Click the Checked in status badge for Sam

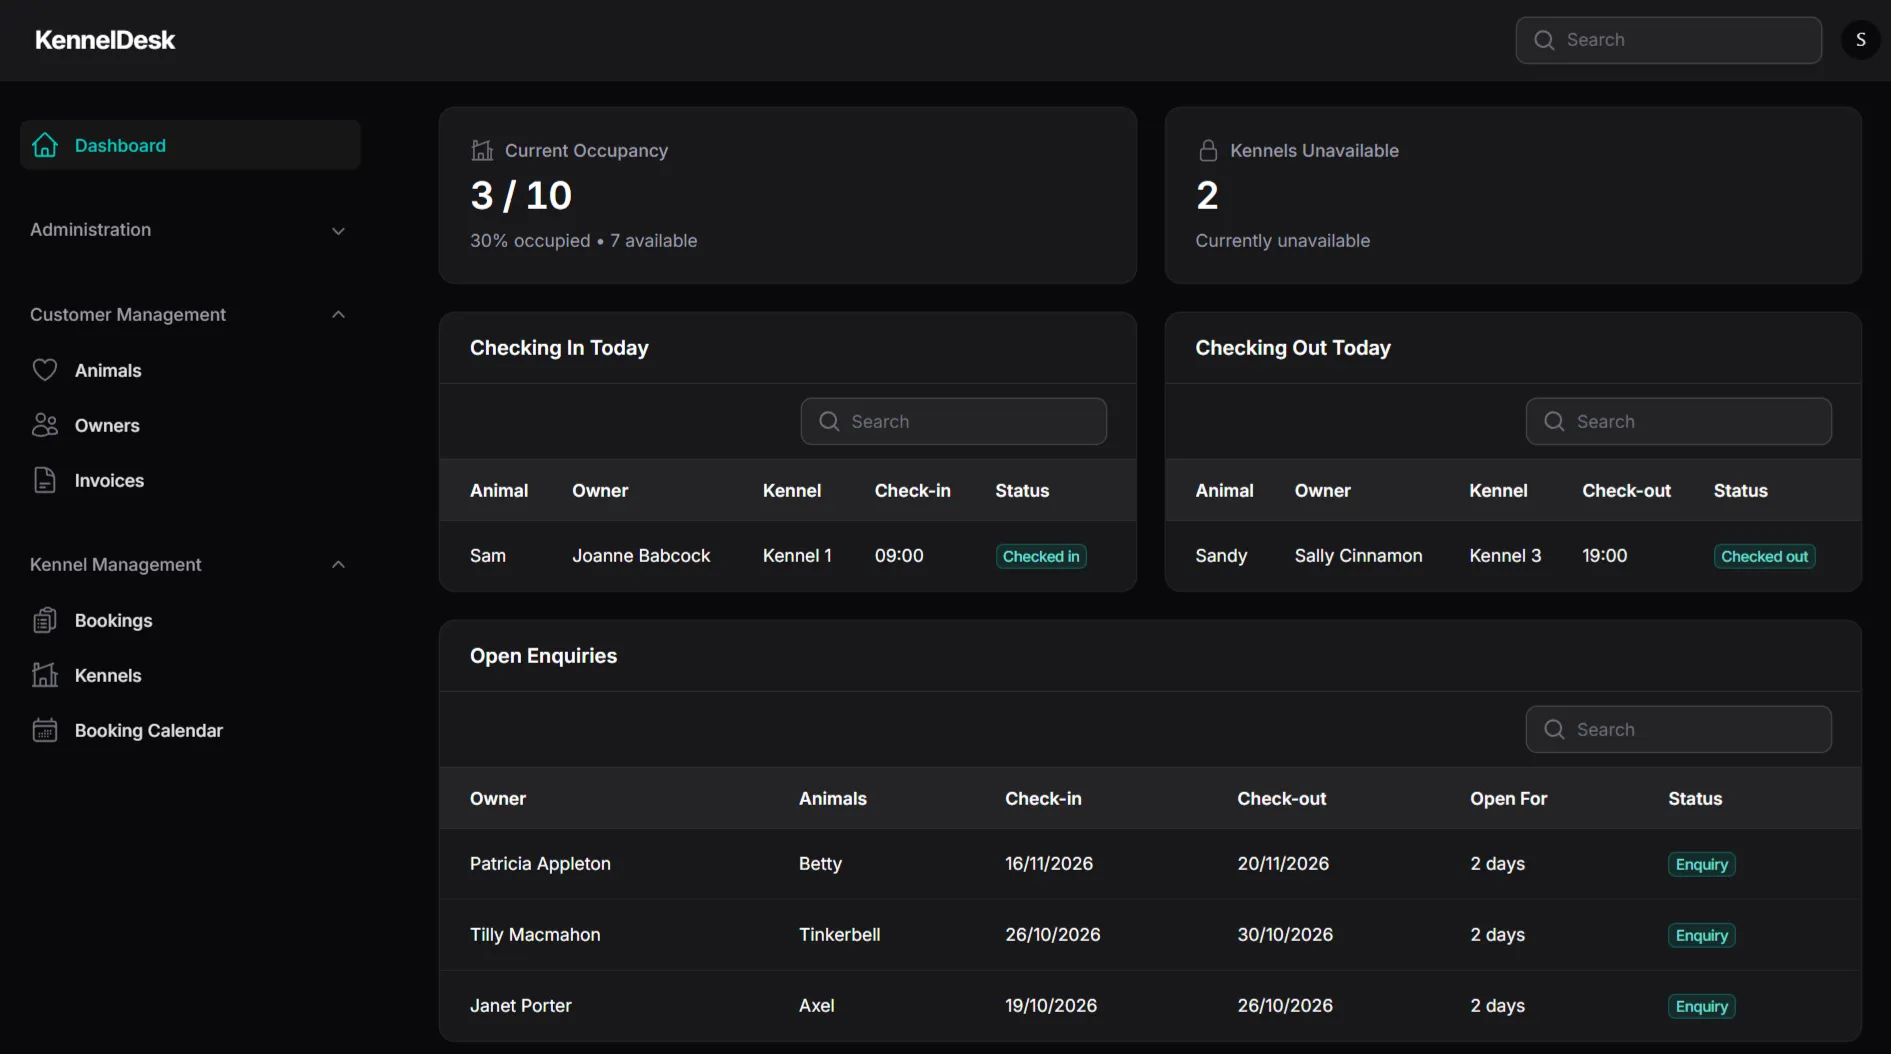[x=1041, y=556]
